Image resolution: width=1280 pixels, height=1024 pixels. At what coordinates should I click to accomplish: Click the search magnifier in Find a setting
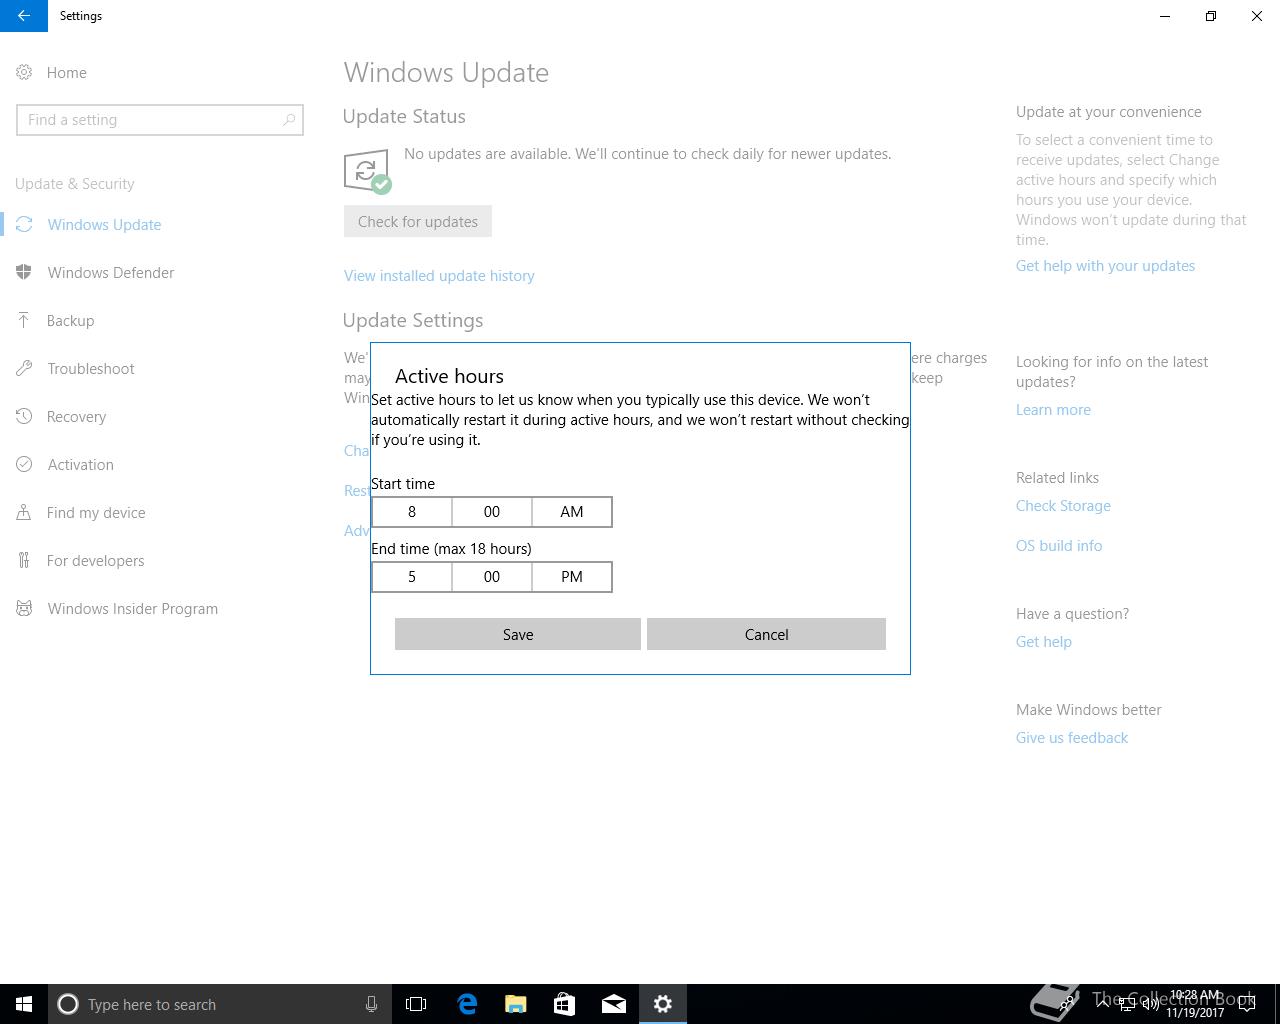[x=289, y=120]
